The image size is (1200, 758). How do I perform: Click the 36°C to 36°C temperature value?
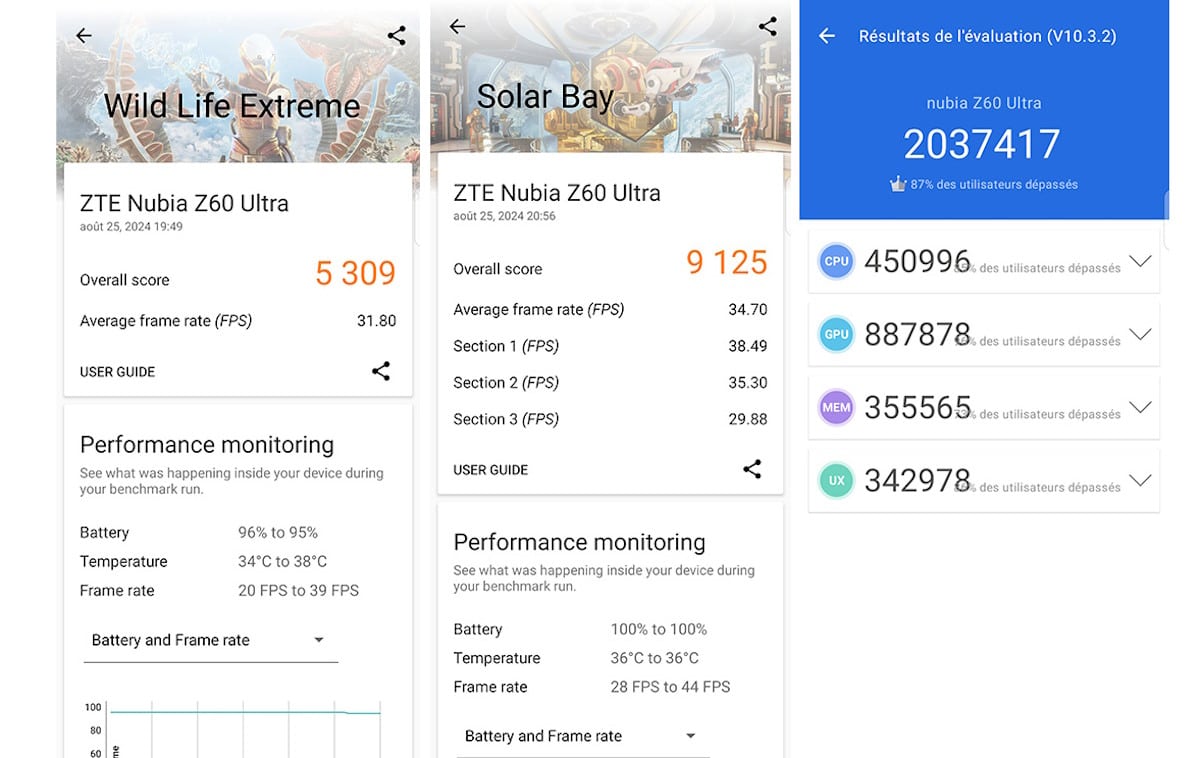655,659
